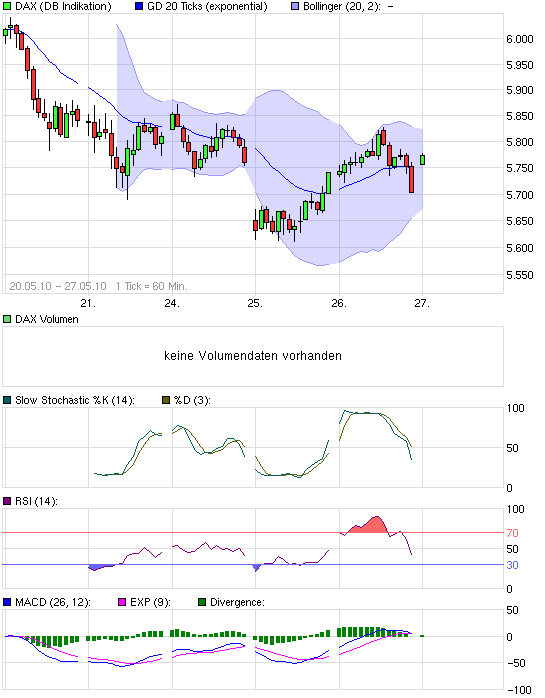
Task: Click the magenta EXP (9) swatch
Action: click(122, 602)
